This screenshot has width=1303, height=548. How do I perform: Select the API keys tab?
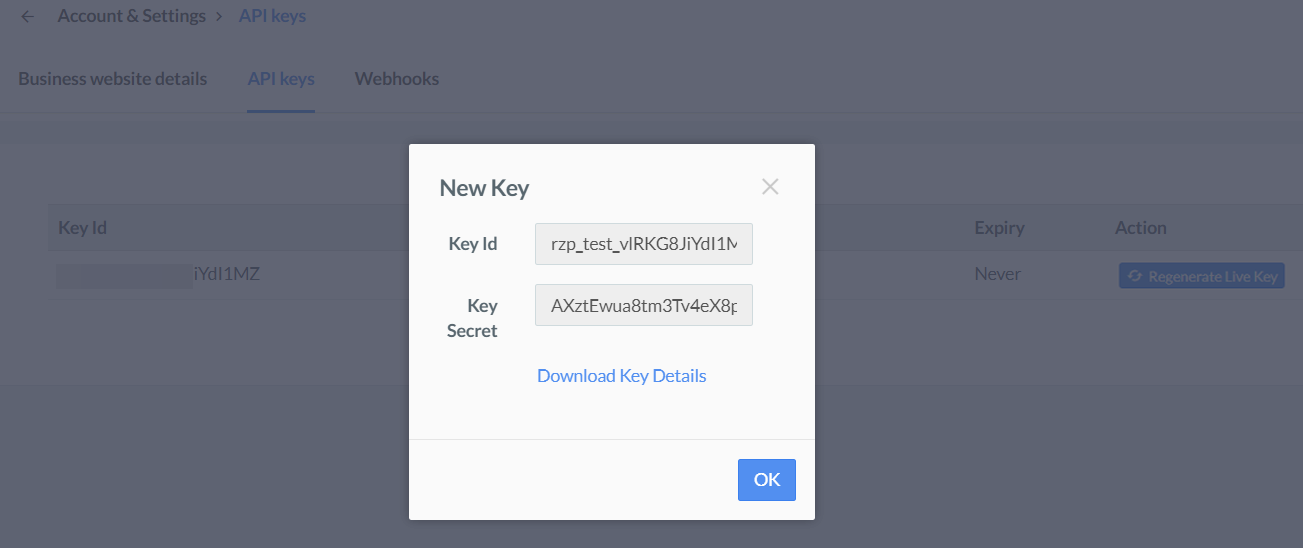click(x=281, y=78)
